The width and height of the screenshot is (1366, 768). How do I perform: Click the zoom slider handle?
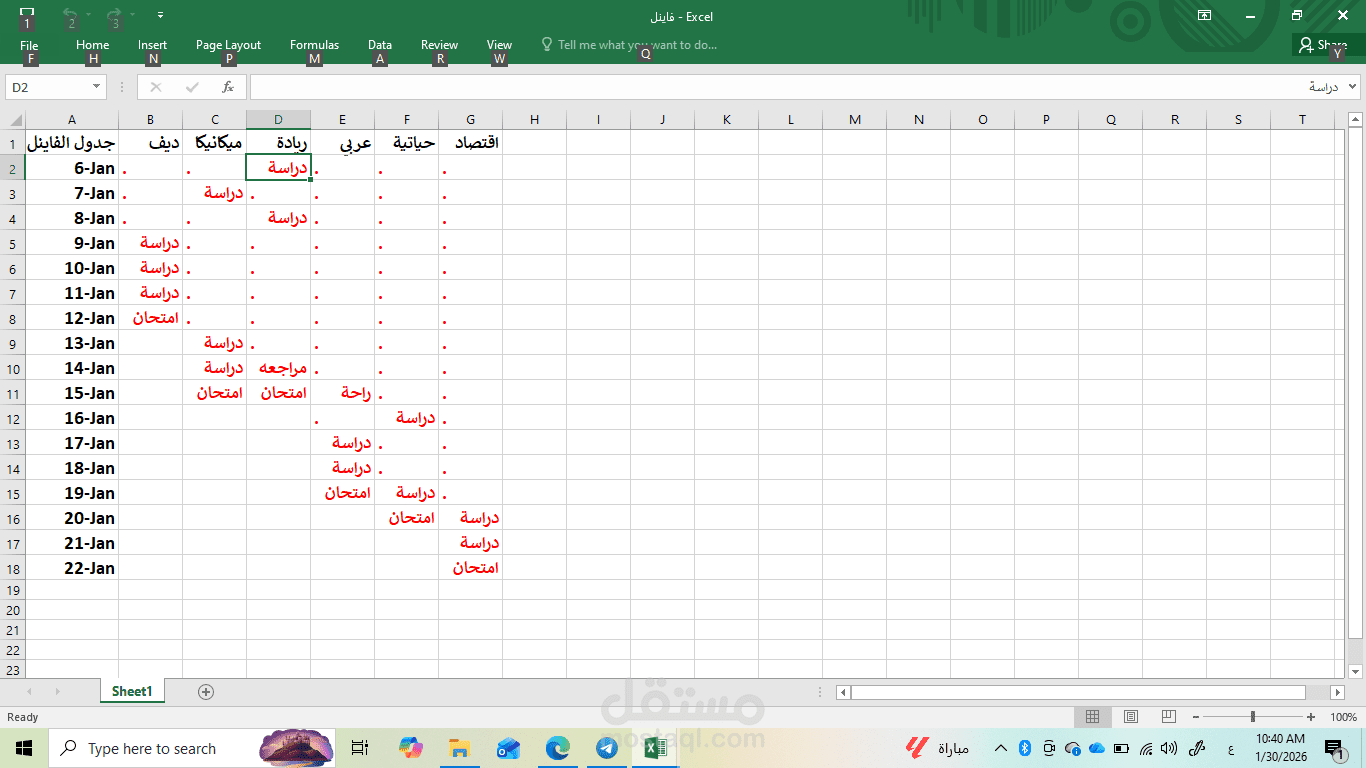click(1253, 717)
